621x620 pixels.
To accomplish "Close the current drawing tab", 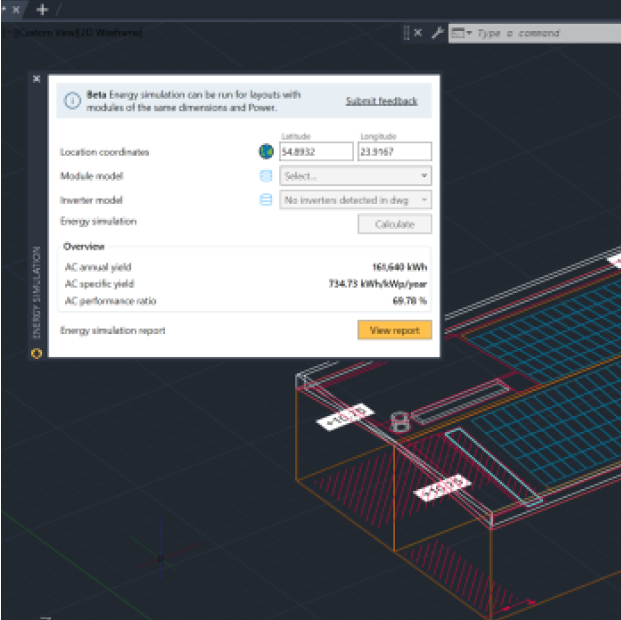I will click(16, 9).
